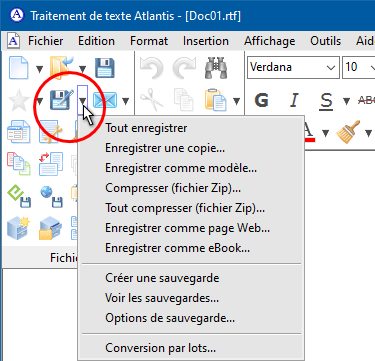Open the Format menu
The height and width of the screenshot is (361, 375).
point(149,41)
